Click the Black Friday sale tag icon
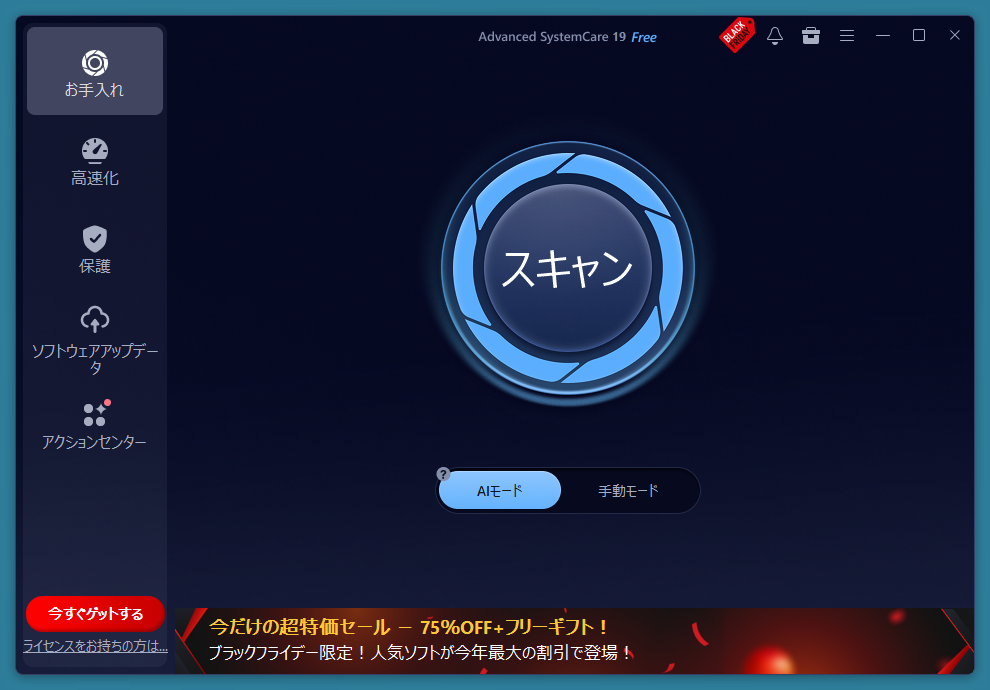 737,35
